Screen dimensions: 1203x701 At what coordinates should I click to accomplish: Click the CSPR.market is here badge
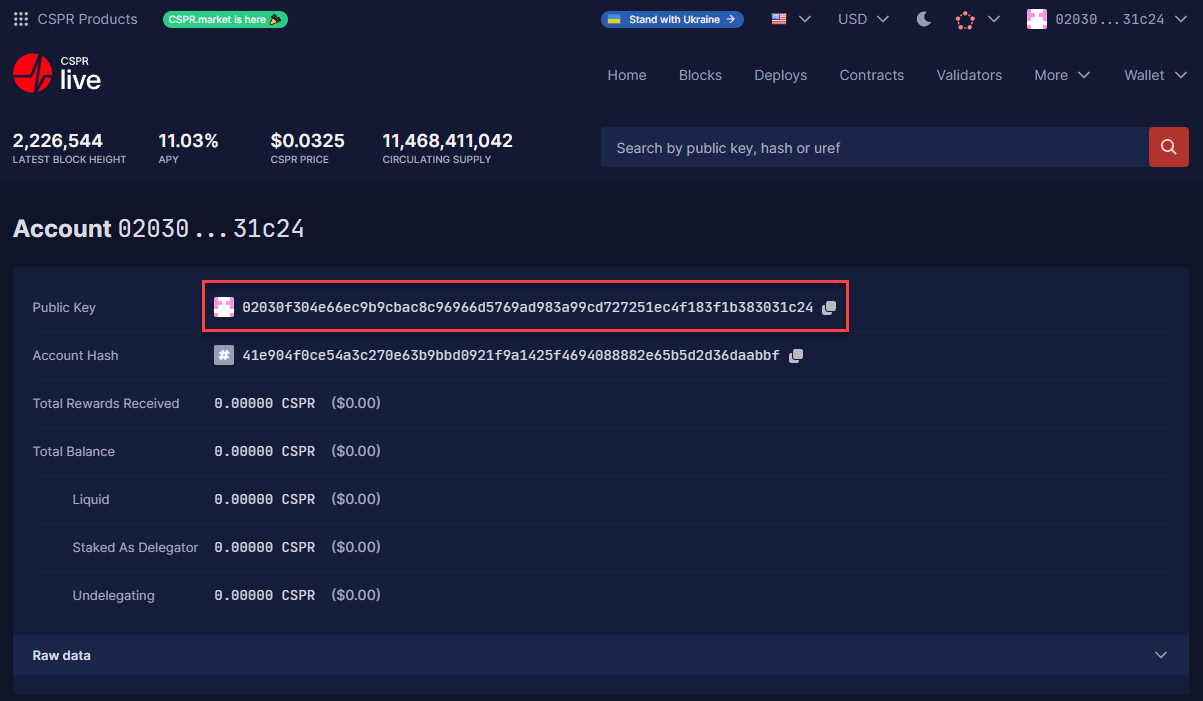point(225,19)
